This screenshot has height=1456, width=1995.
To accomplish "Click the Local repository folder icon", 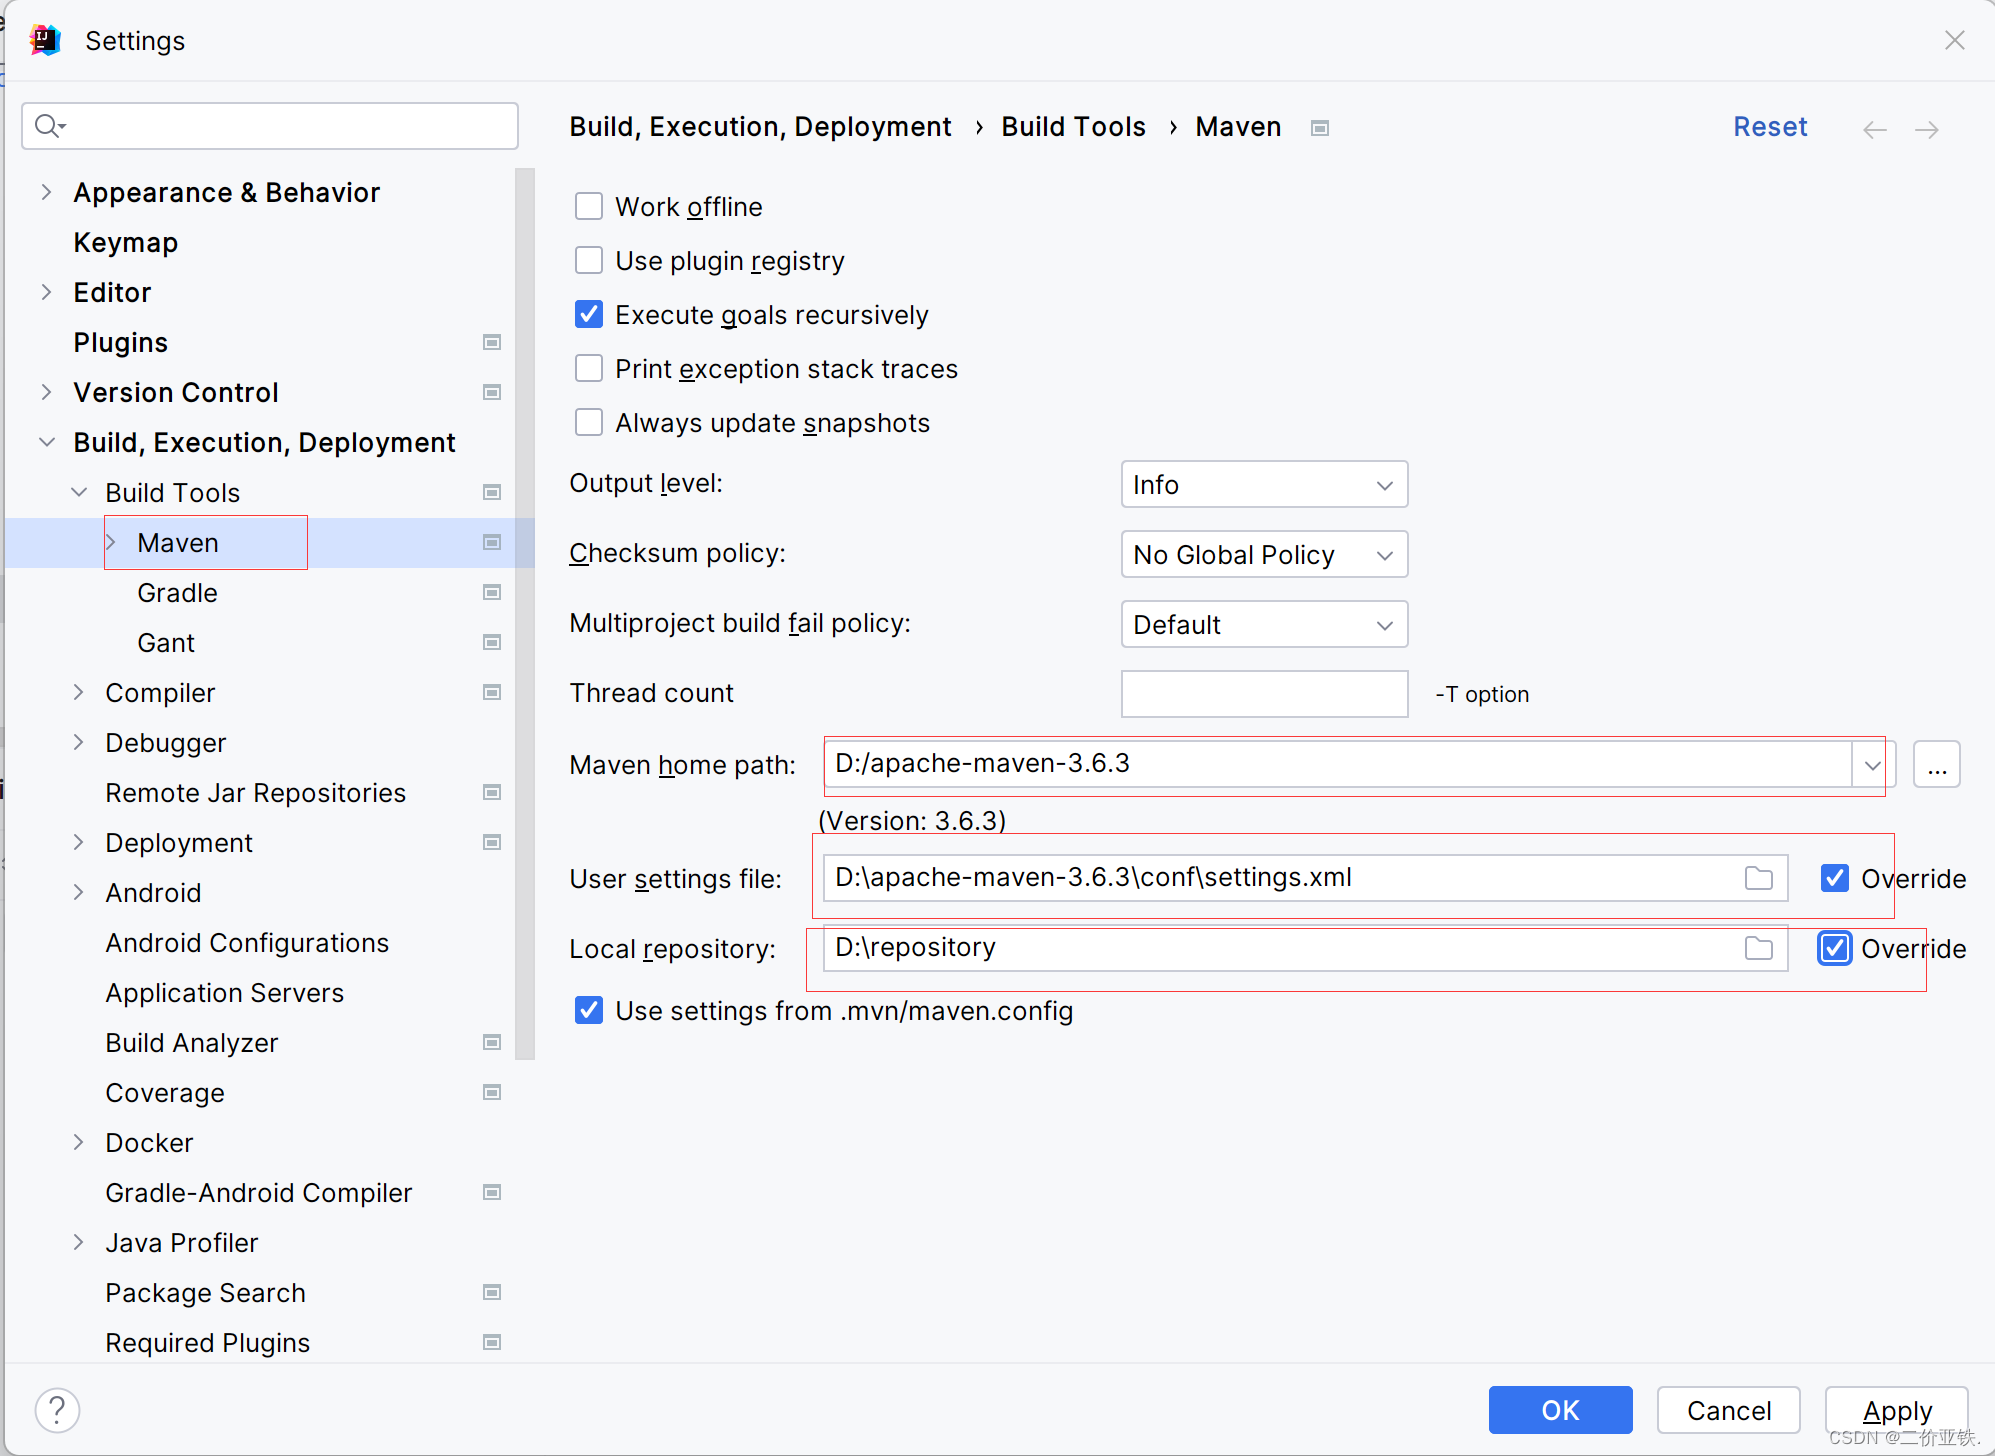I will pyautogui.click(x=1758, y=948).
